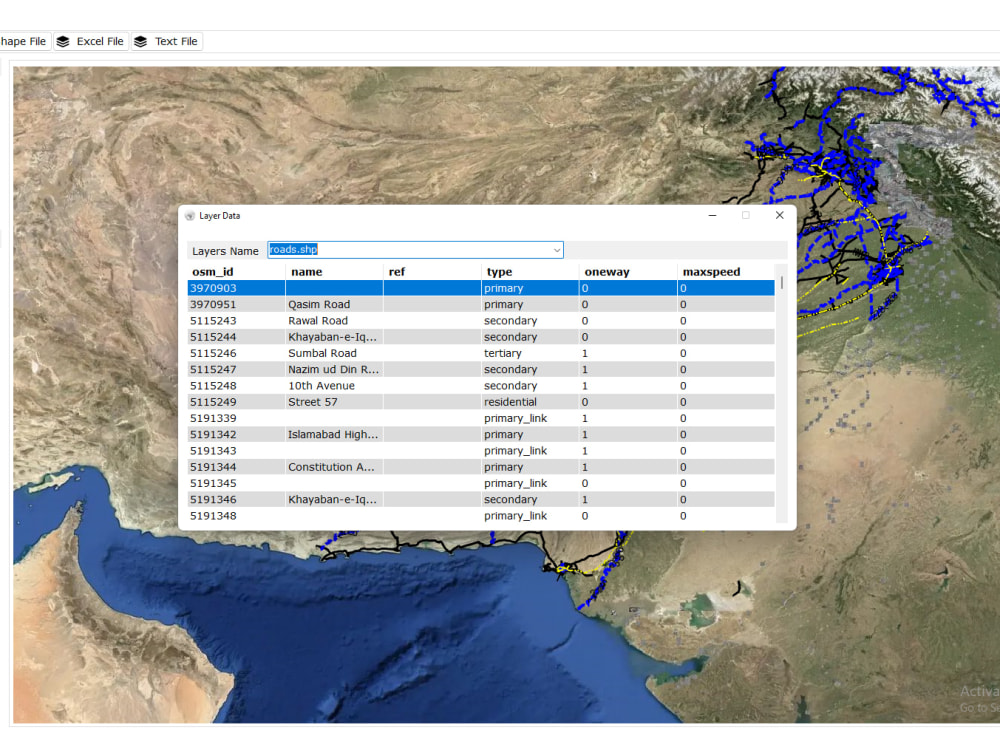Click osm_id 5191339 cell
1000x750 pixels.
(x=236, y=418)
